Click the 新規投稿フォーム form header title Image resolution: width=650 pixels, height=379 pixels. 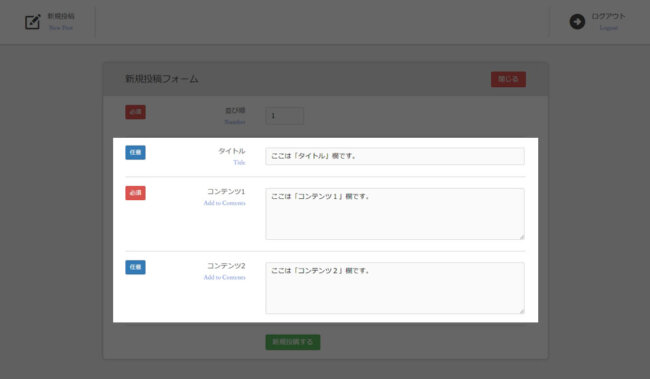click(162, 79)
